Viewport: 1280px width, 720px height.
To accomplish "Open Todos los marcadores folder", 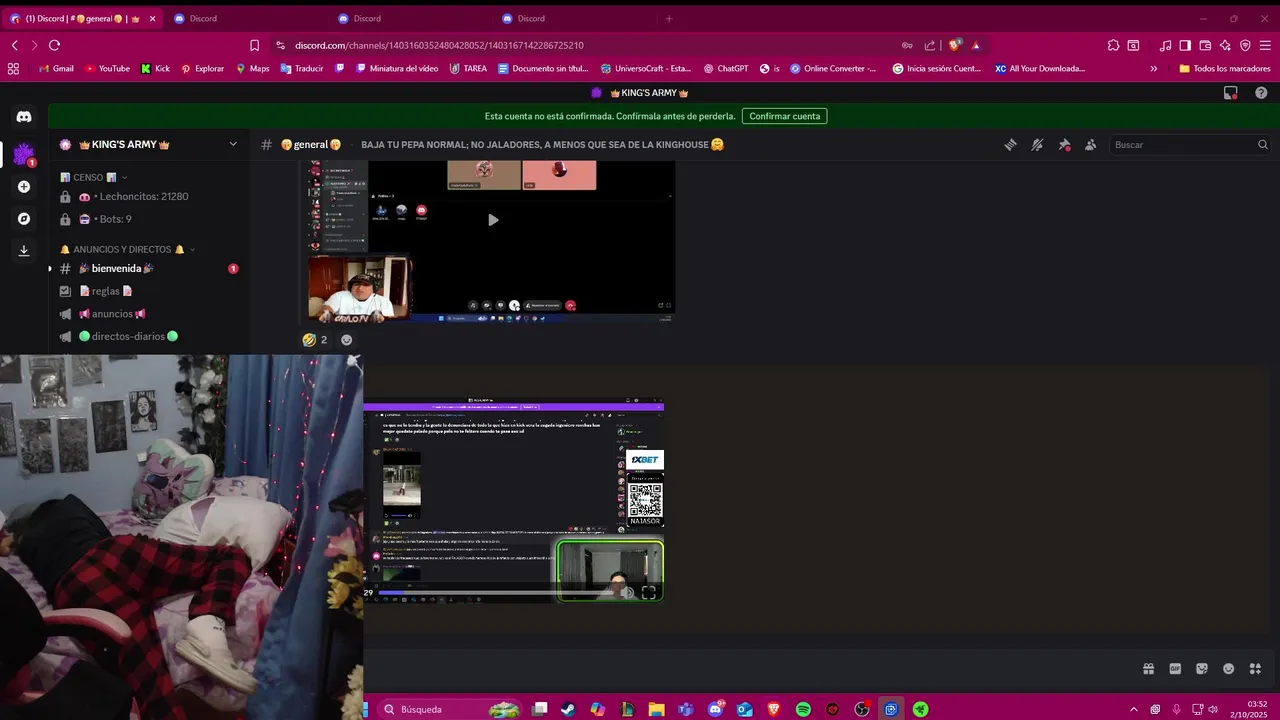I will coord(1225,69).
